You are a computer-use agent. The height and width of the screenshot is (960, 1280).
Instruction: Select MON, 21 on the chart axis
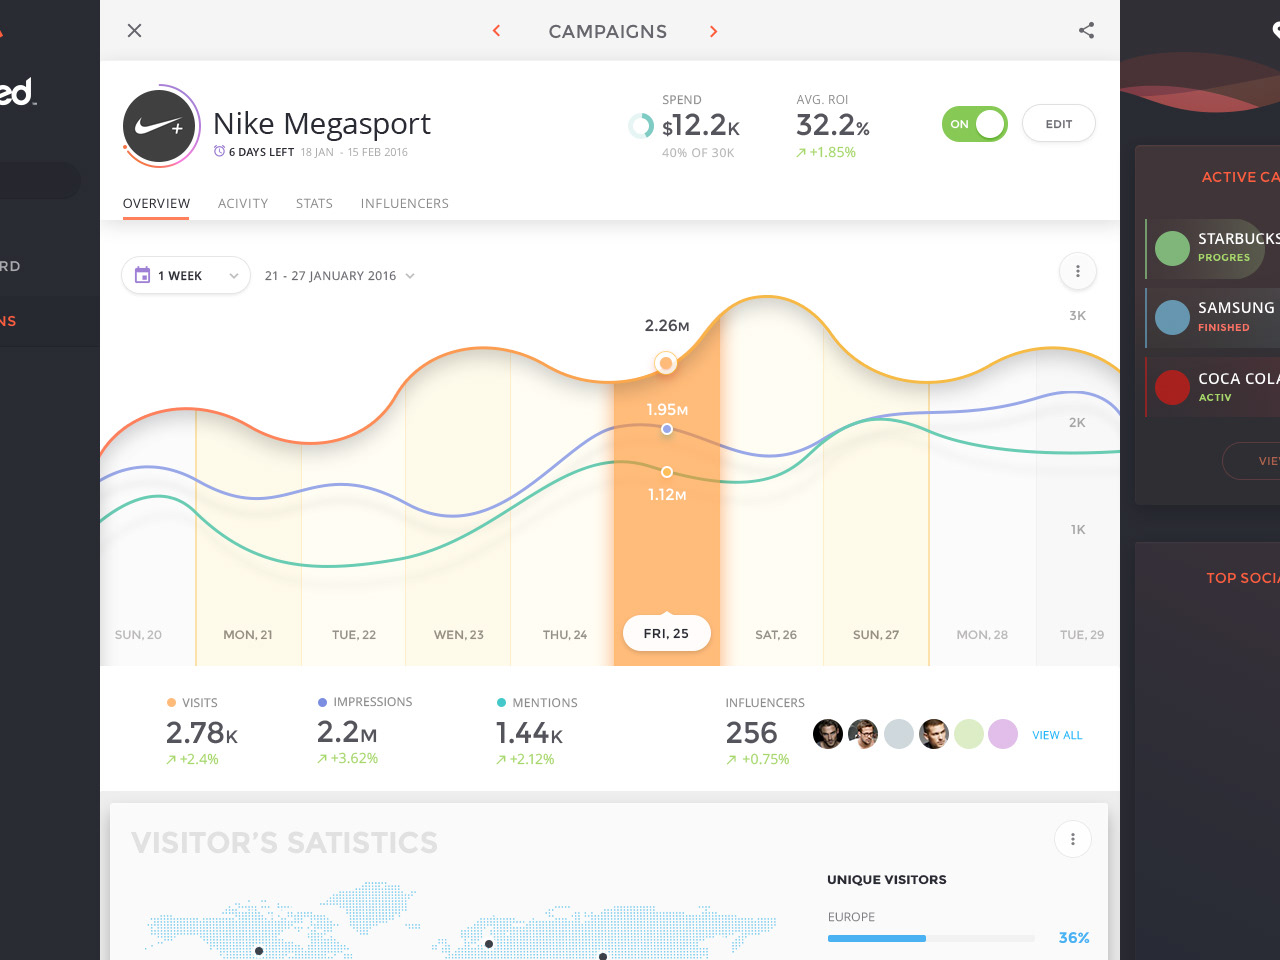[248, 635]
